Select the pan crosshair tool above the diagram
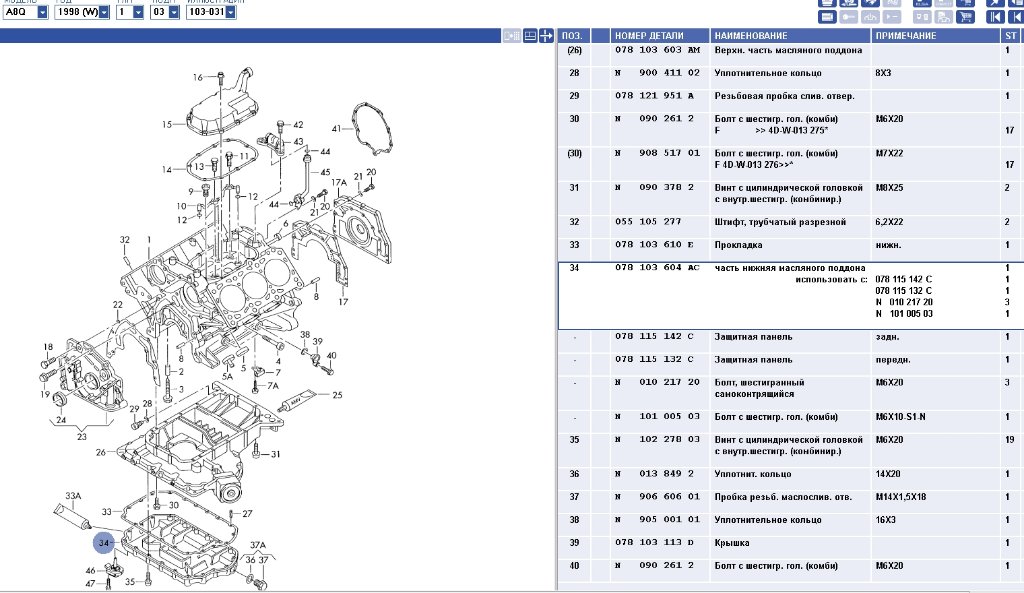1024x593 pixels. click(546, 35)
